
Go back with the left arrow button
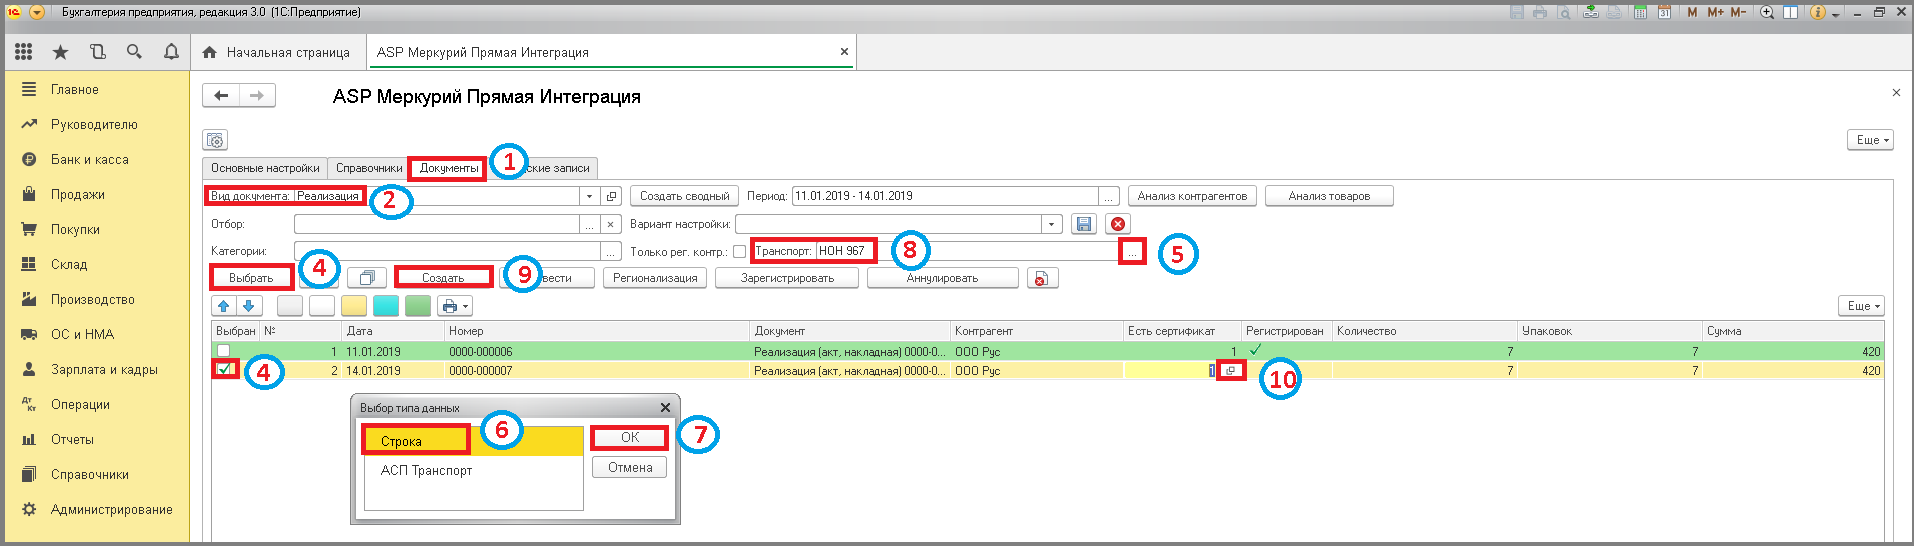pyautogui.click(x=221, y=95)
